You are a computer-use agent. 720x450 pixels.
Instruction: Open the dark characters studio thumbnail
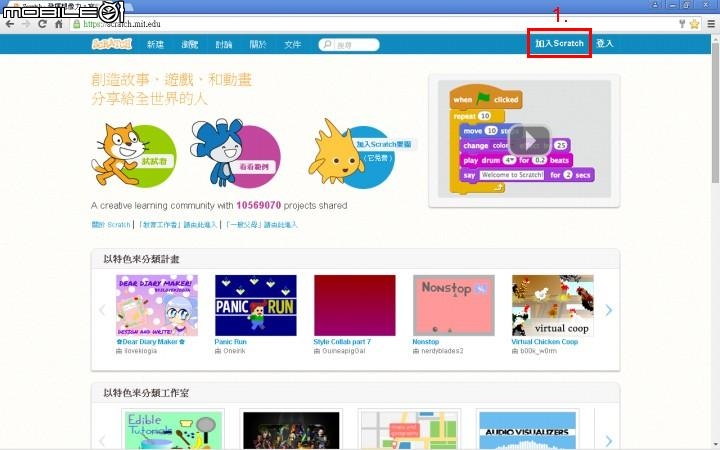[291, 430]
